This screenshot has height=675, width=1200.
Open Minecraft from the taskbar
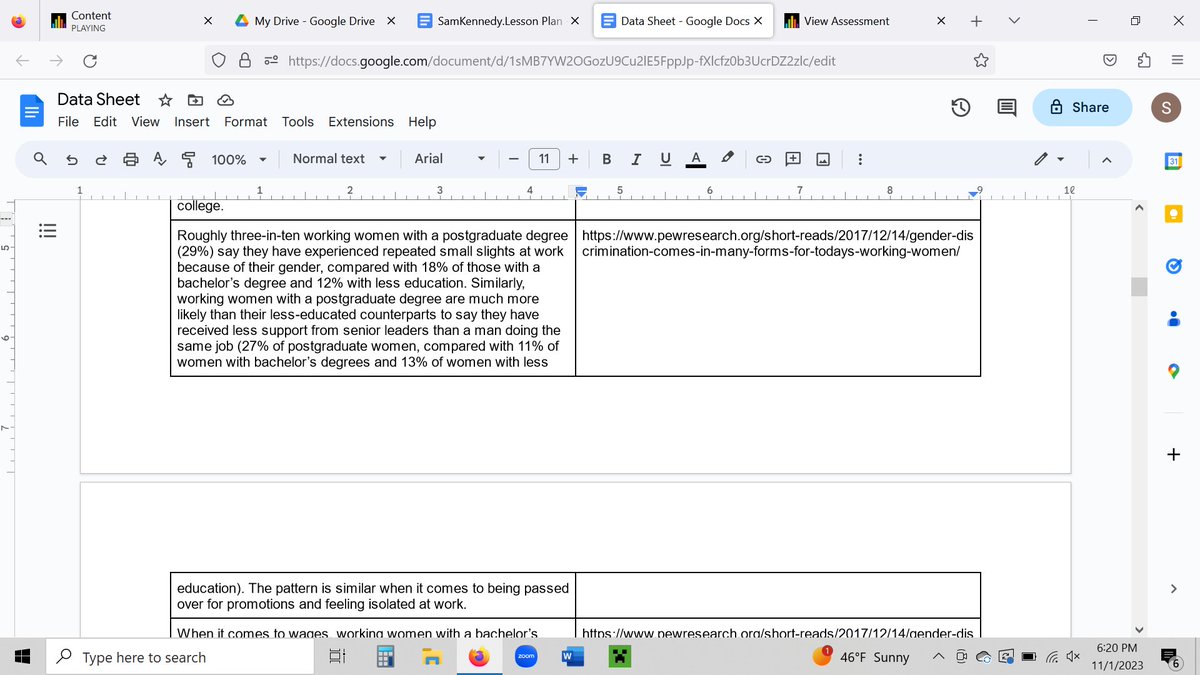[x=620, y=657]
